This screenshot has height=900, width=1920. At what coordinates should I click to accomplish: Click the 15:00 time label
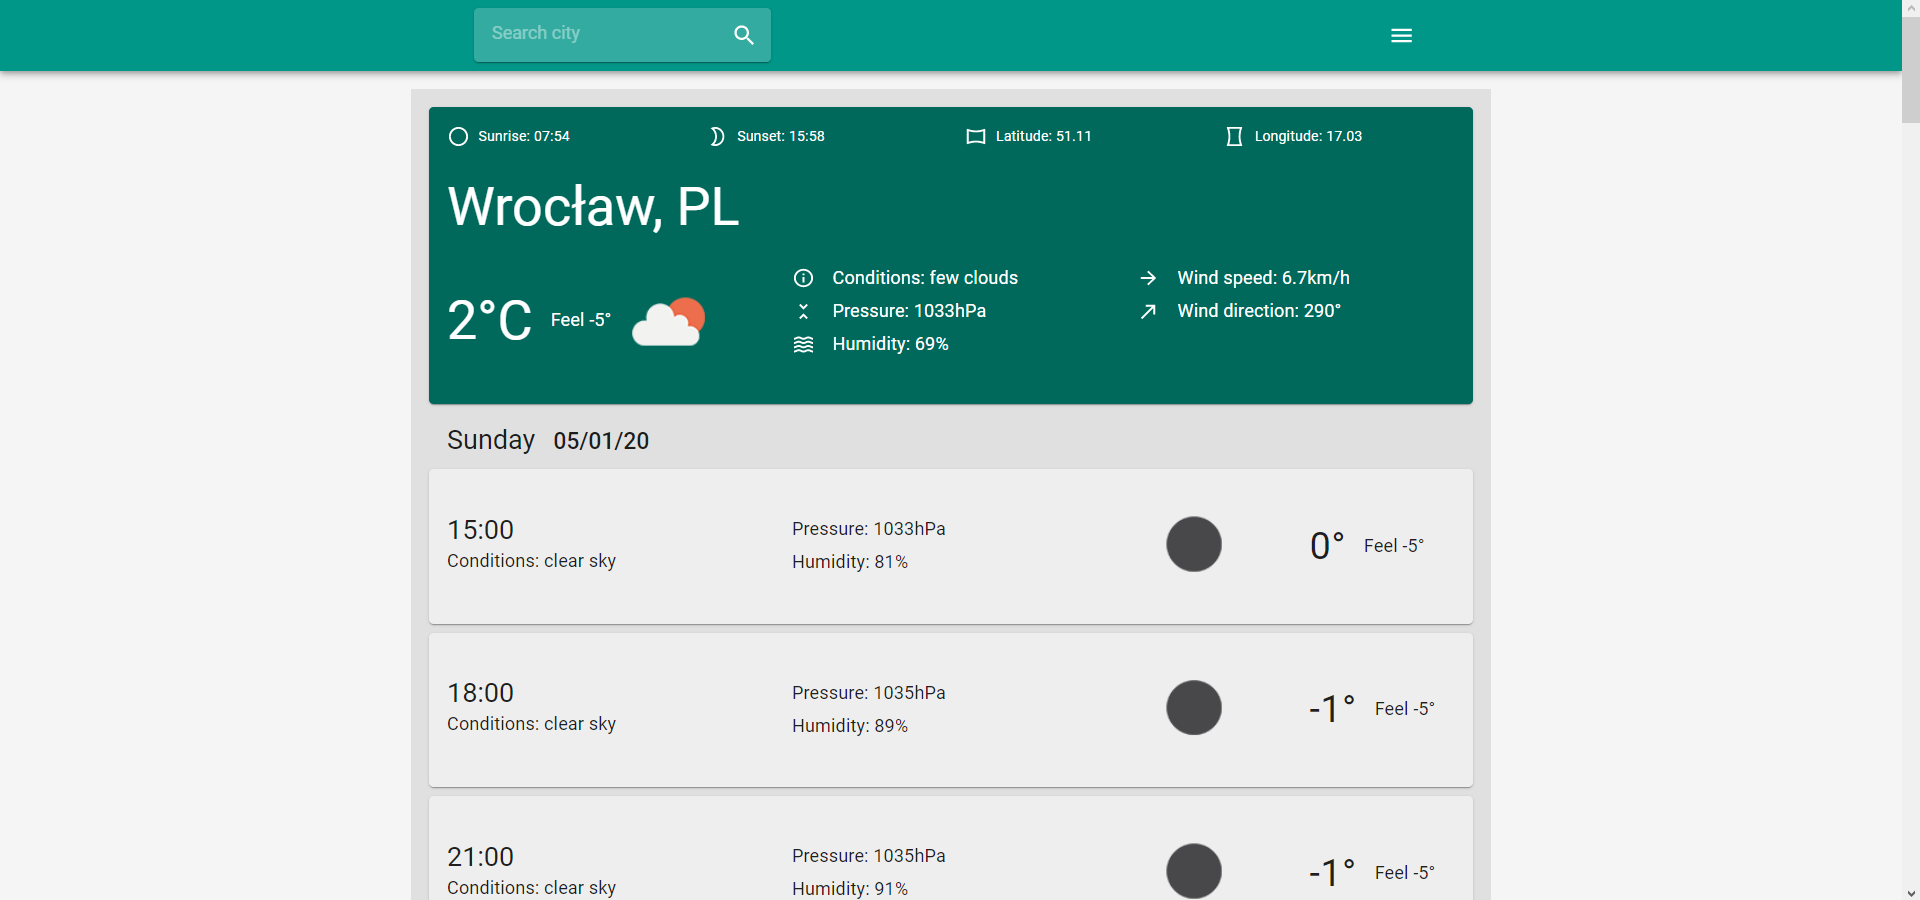tap(480, 530)
